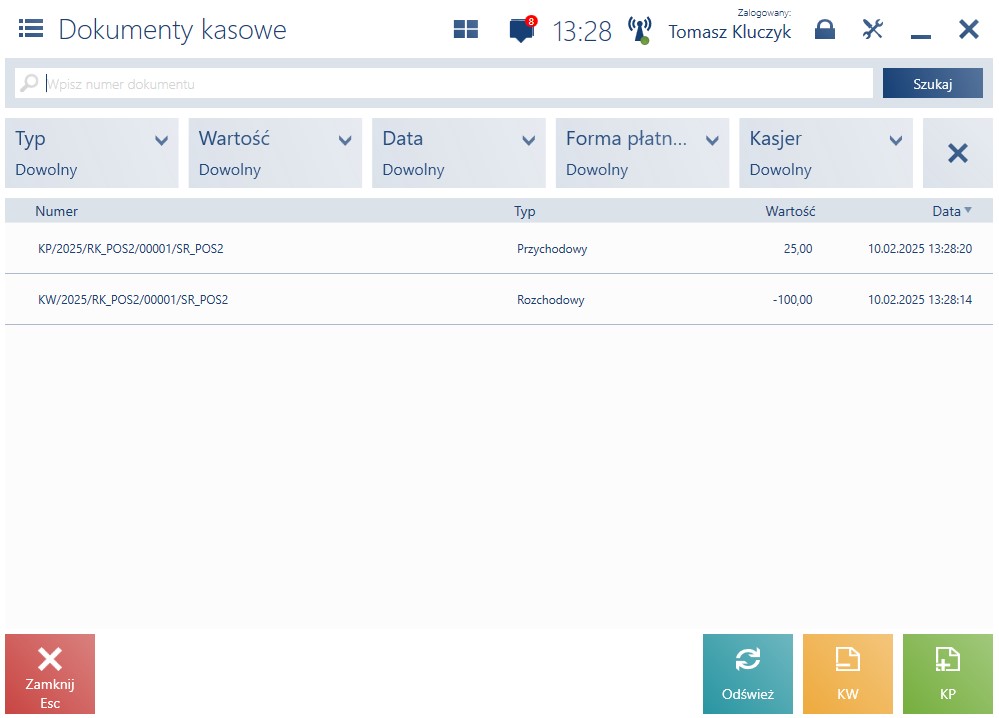The image size is (999, 718).
Task: Click the clock showing 13:28
Action: coord(582,31)
